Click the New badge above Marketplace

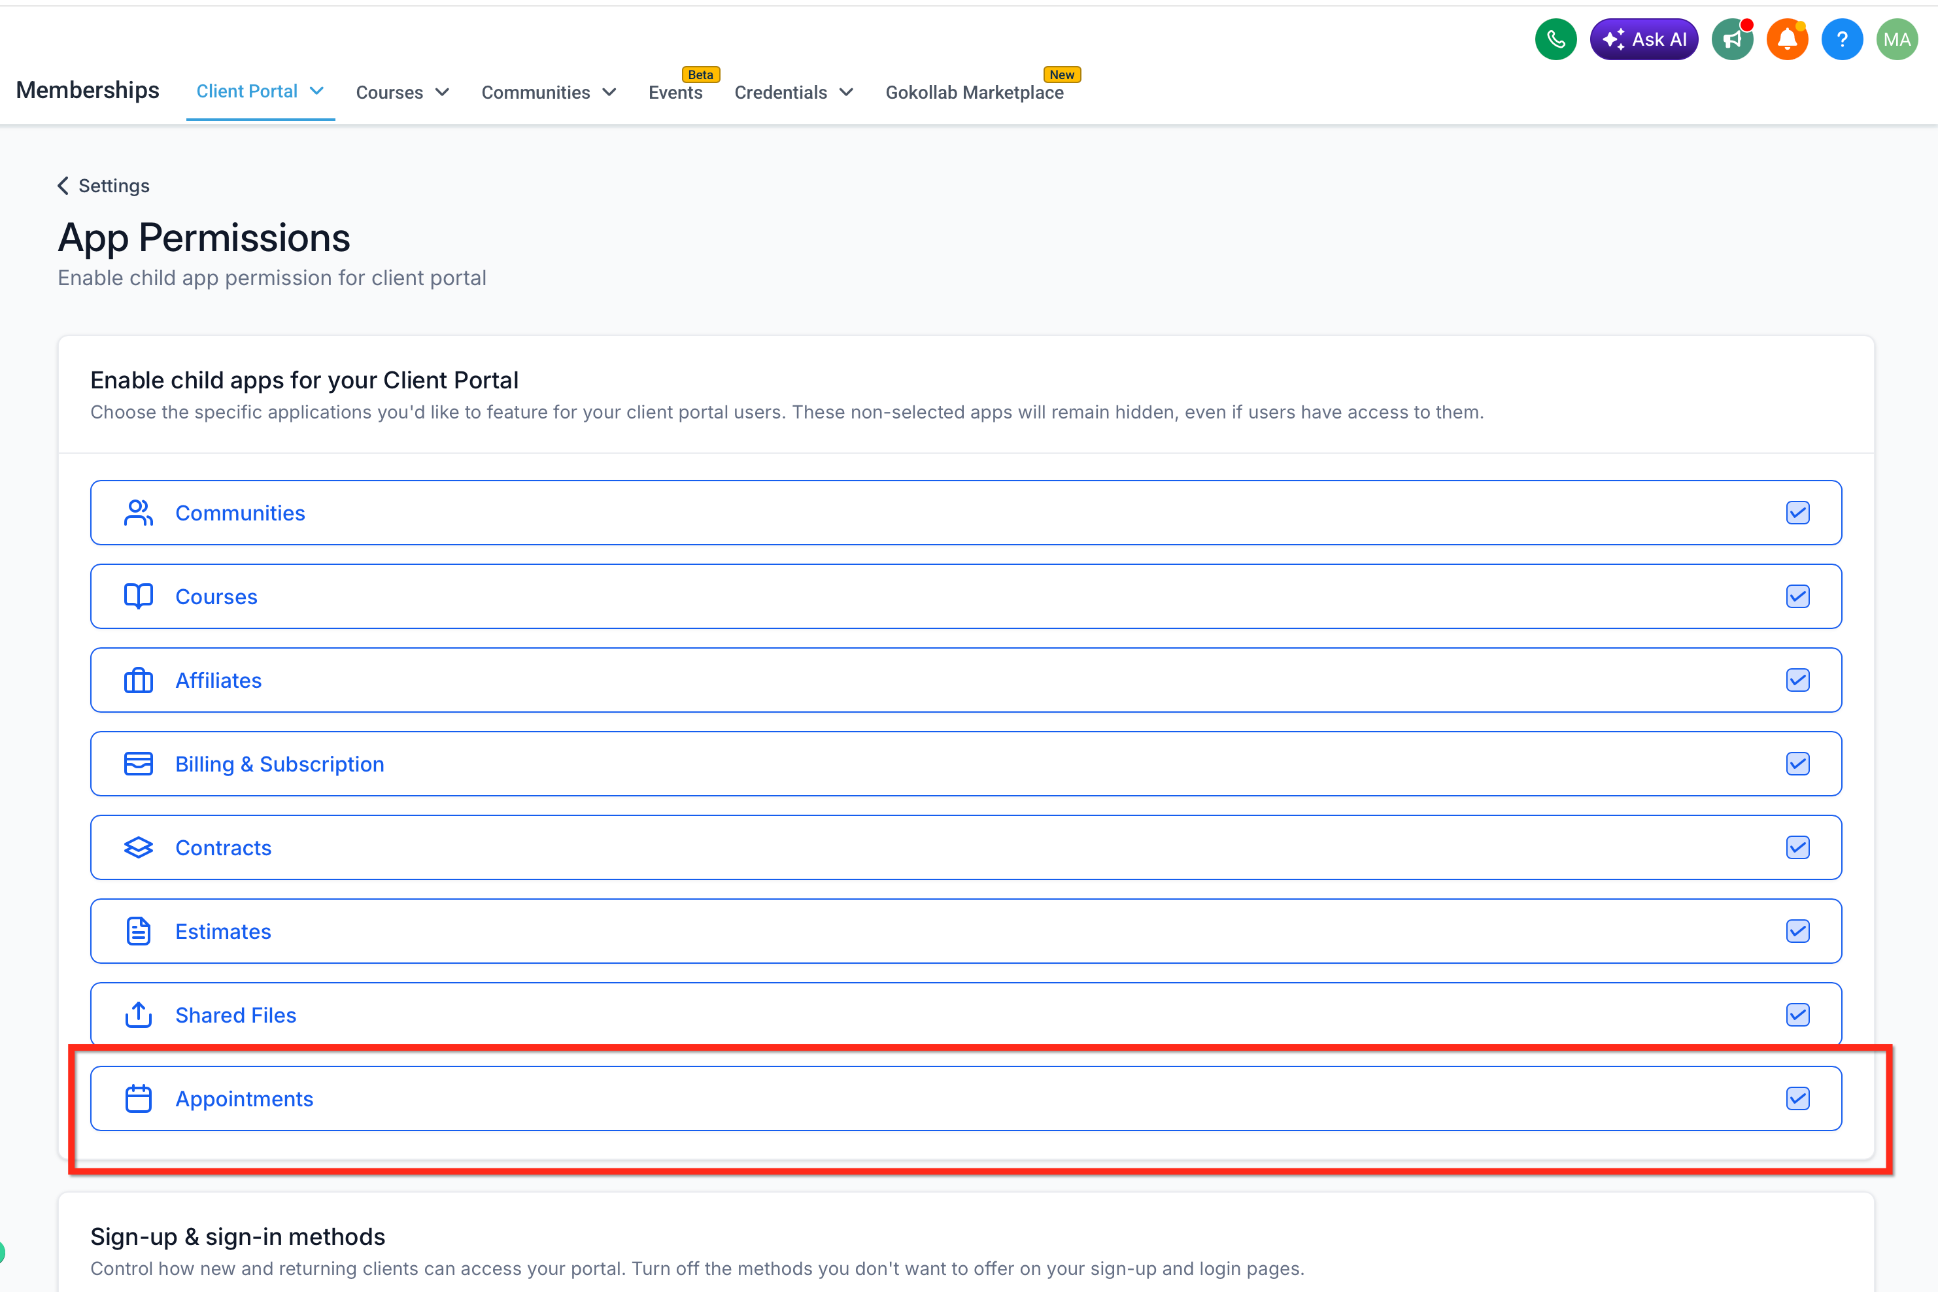tap(1062, 75)
